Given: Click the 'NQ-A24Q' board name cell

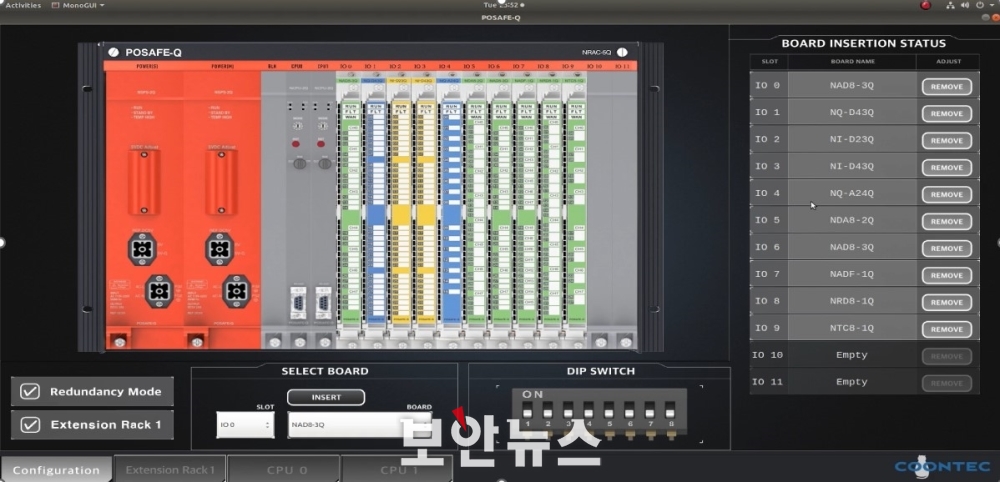Looking at the screenshot, I should pyautogui.click(x=852, y=193).
